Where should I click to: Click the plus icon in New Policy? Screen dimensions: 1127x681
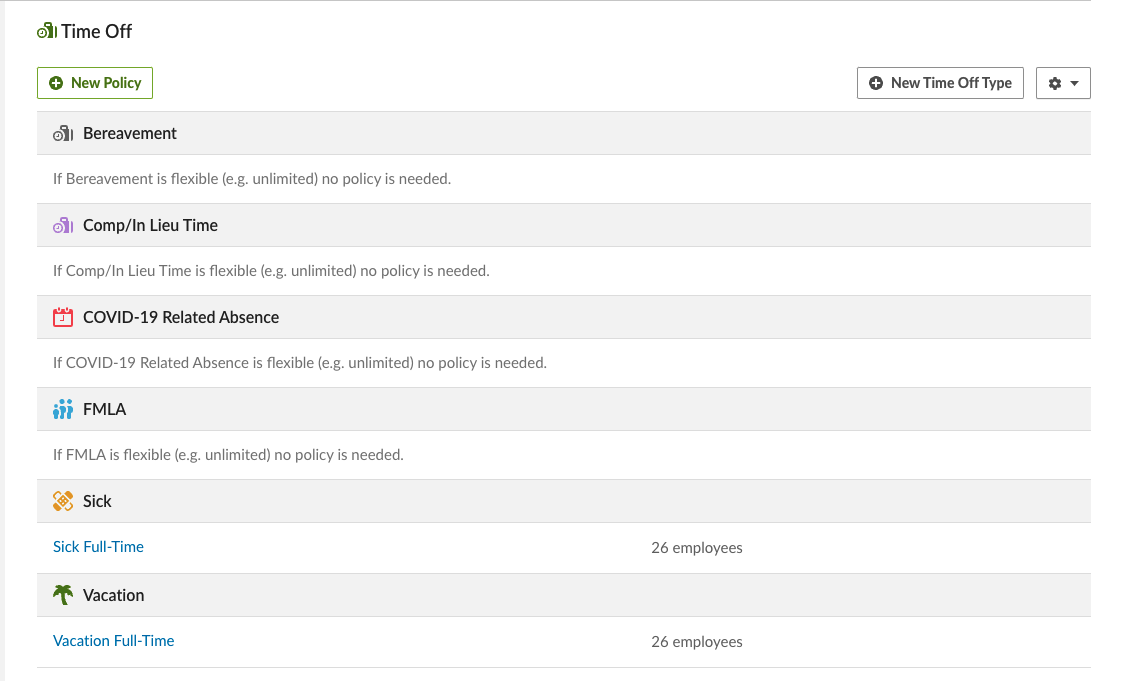point(56,83)
